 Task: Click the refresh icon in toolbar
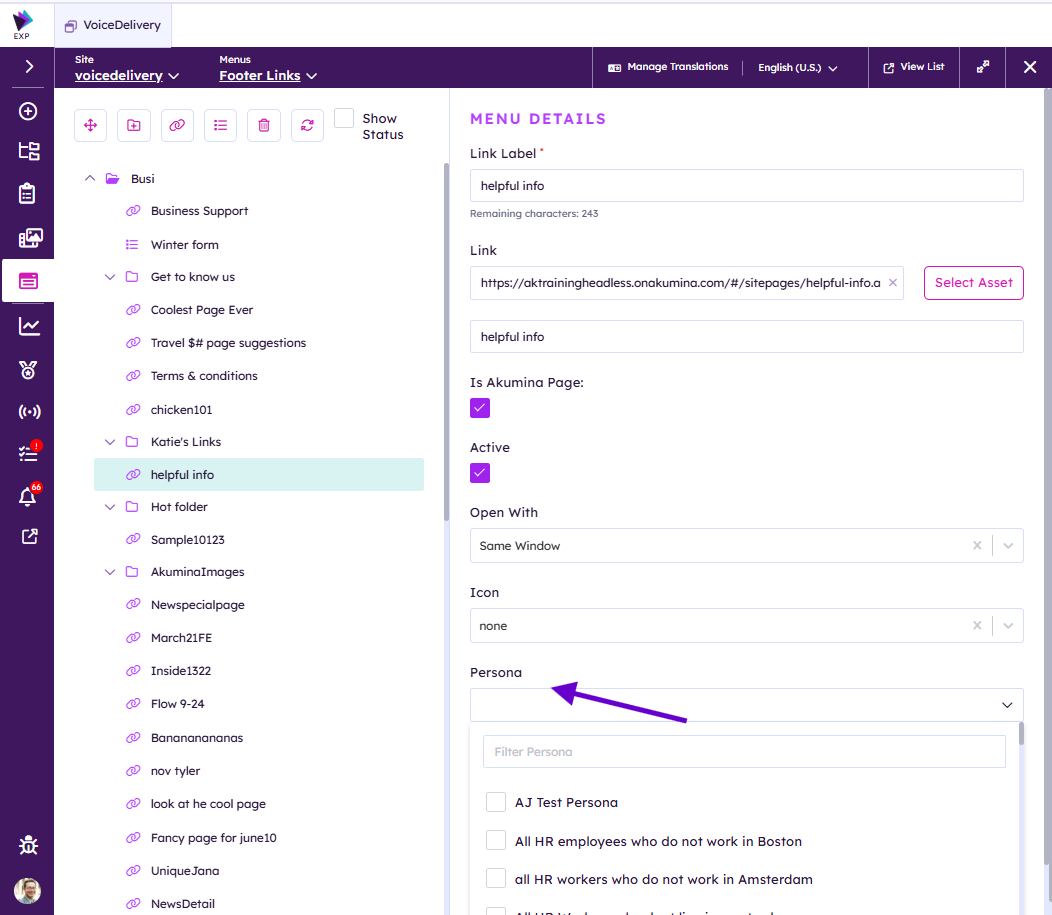coord(307,125)
